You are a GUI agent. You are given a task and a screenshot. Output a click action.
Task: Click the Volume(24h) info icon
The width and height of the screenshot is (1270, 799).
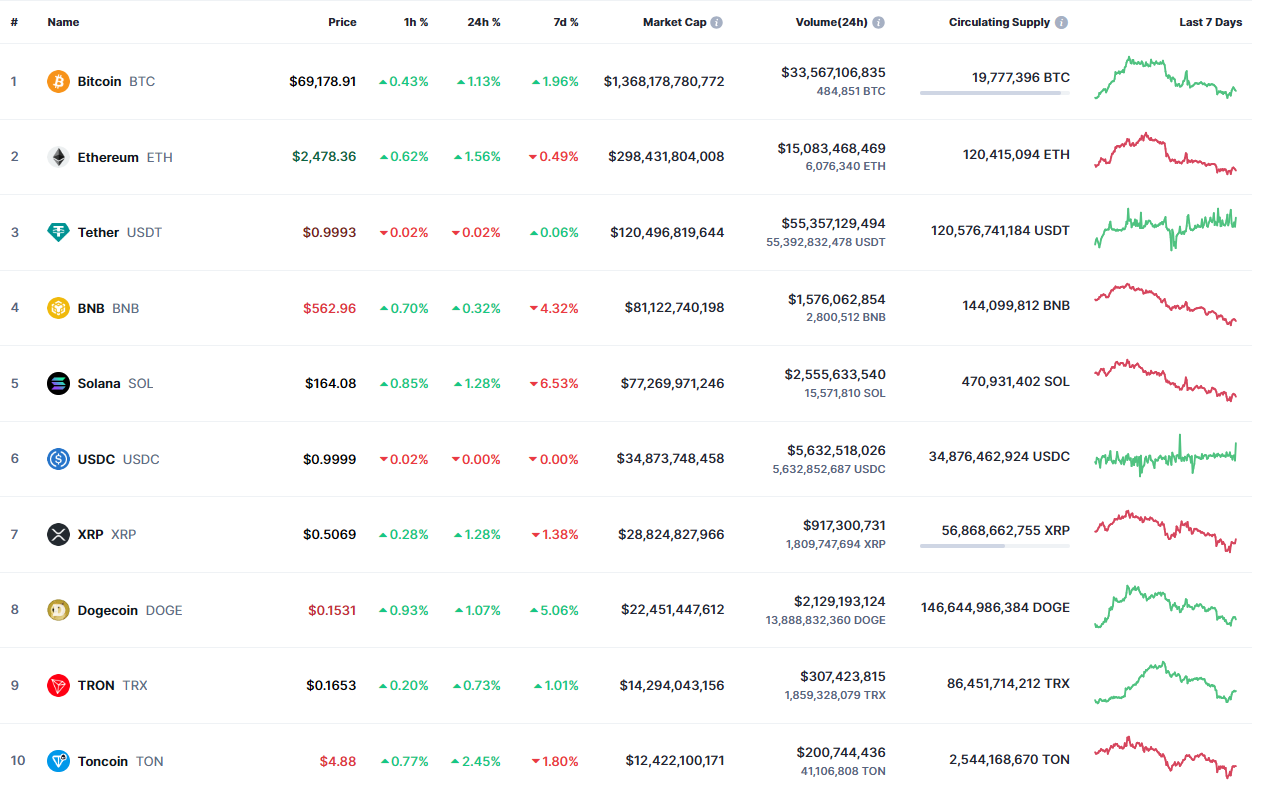878,22
